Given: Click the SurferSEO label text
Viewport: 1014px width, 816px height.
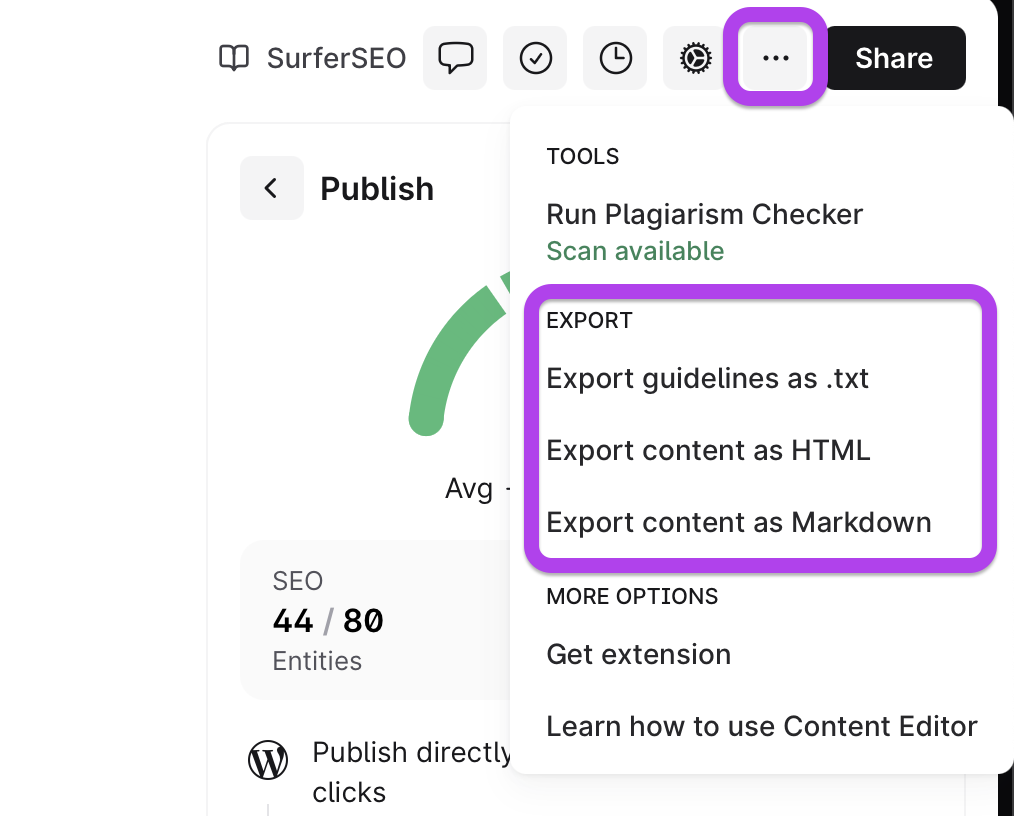Looking at the screenshot, I should [x=336, y=58].
